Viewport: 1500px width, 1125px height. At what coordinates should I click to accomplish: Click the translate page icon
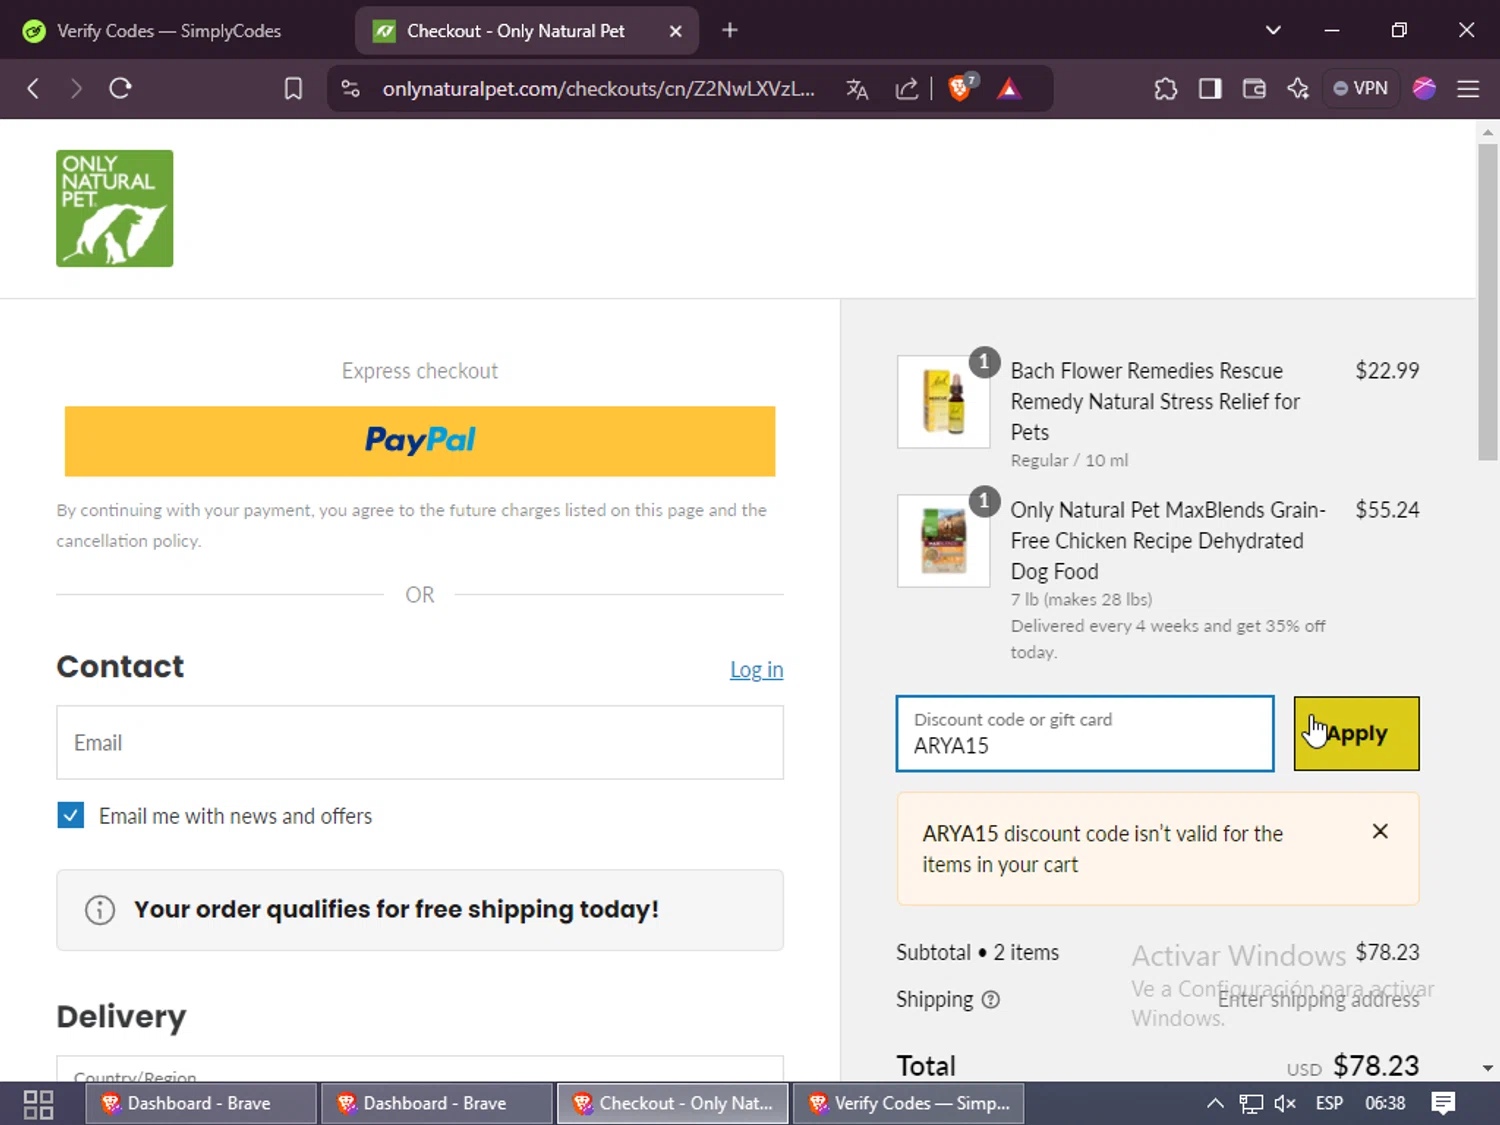click(857, 89)
